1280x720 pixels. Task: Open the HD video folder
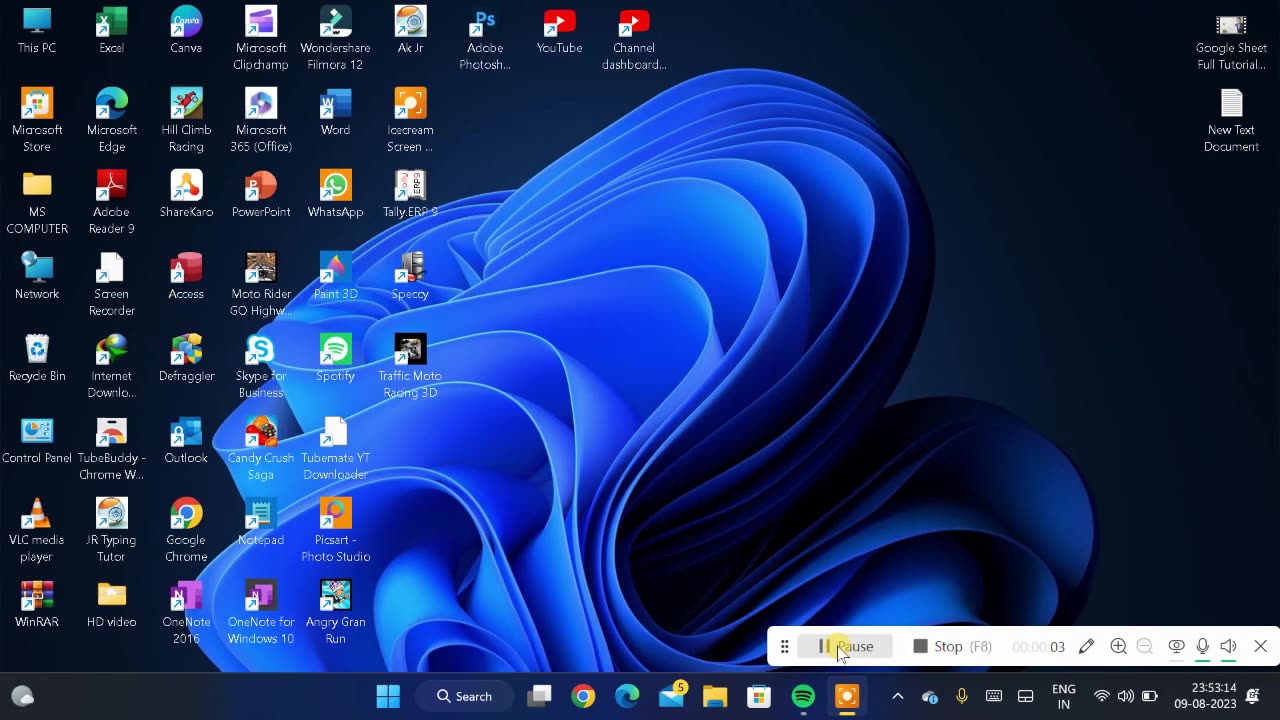coord(111,605)
